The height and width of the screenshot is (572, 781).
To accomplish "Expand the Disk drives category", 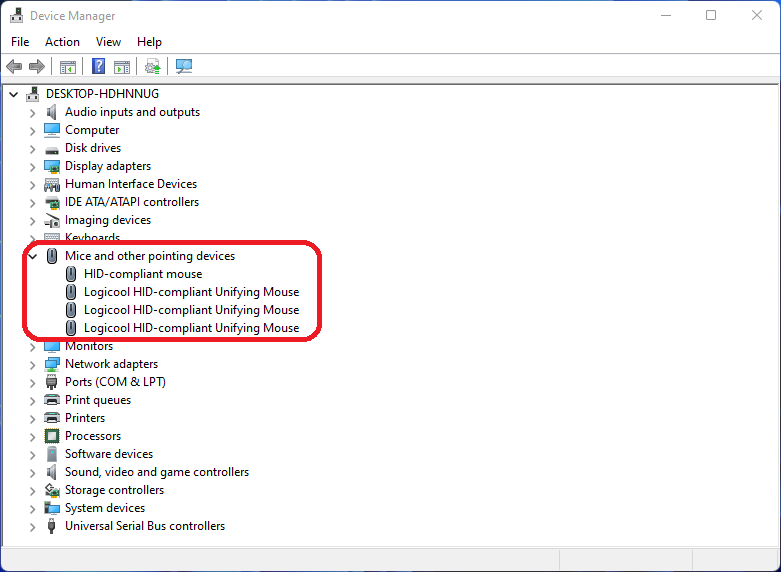I will click(x=32, y=149).
